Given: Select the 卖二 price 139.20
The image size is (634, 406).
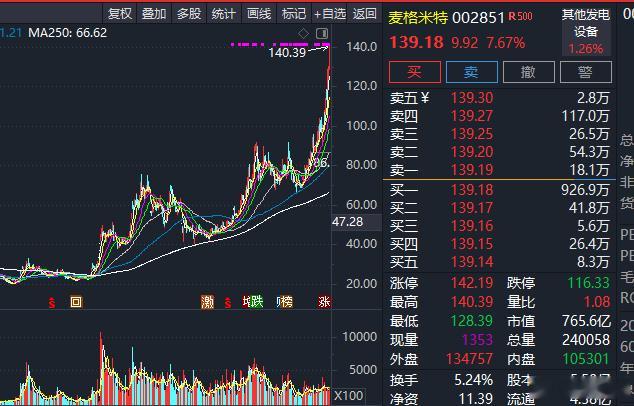Looking at the screenshot, I should [x=472, y=152].
